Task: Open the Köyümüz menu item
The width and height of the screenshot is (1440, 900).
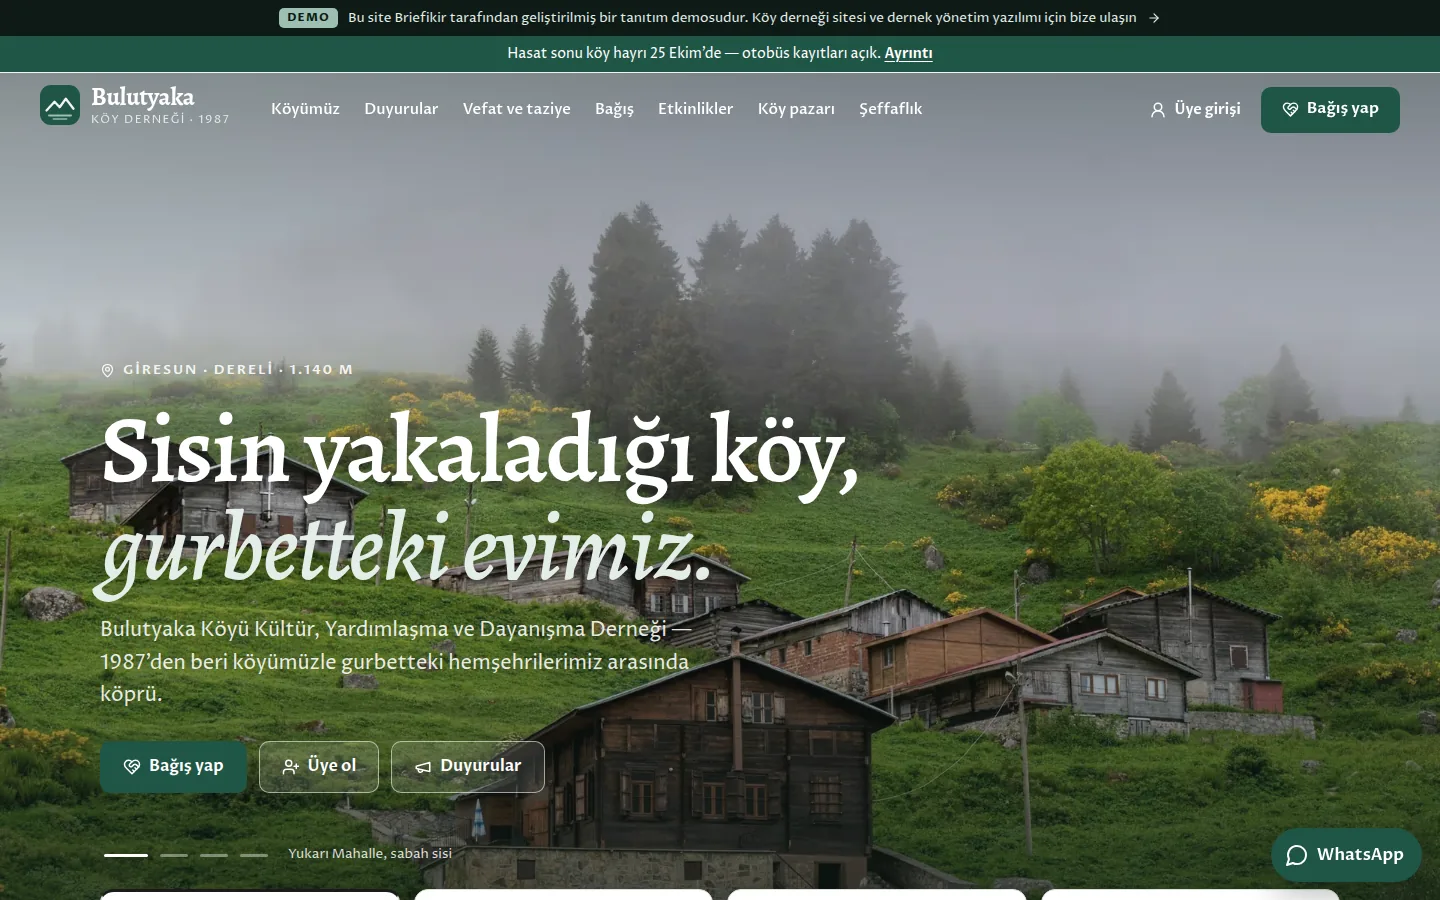Action: tap(305, 109)
